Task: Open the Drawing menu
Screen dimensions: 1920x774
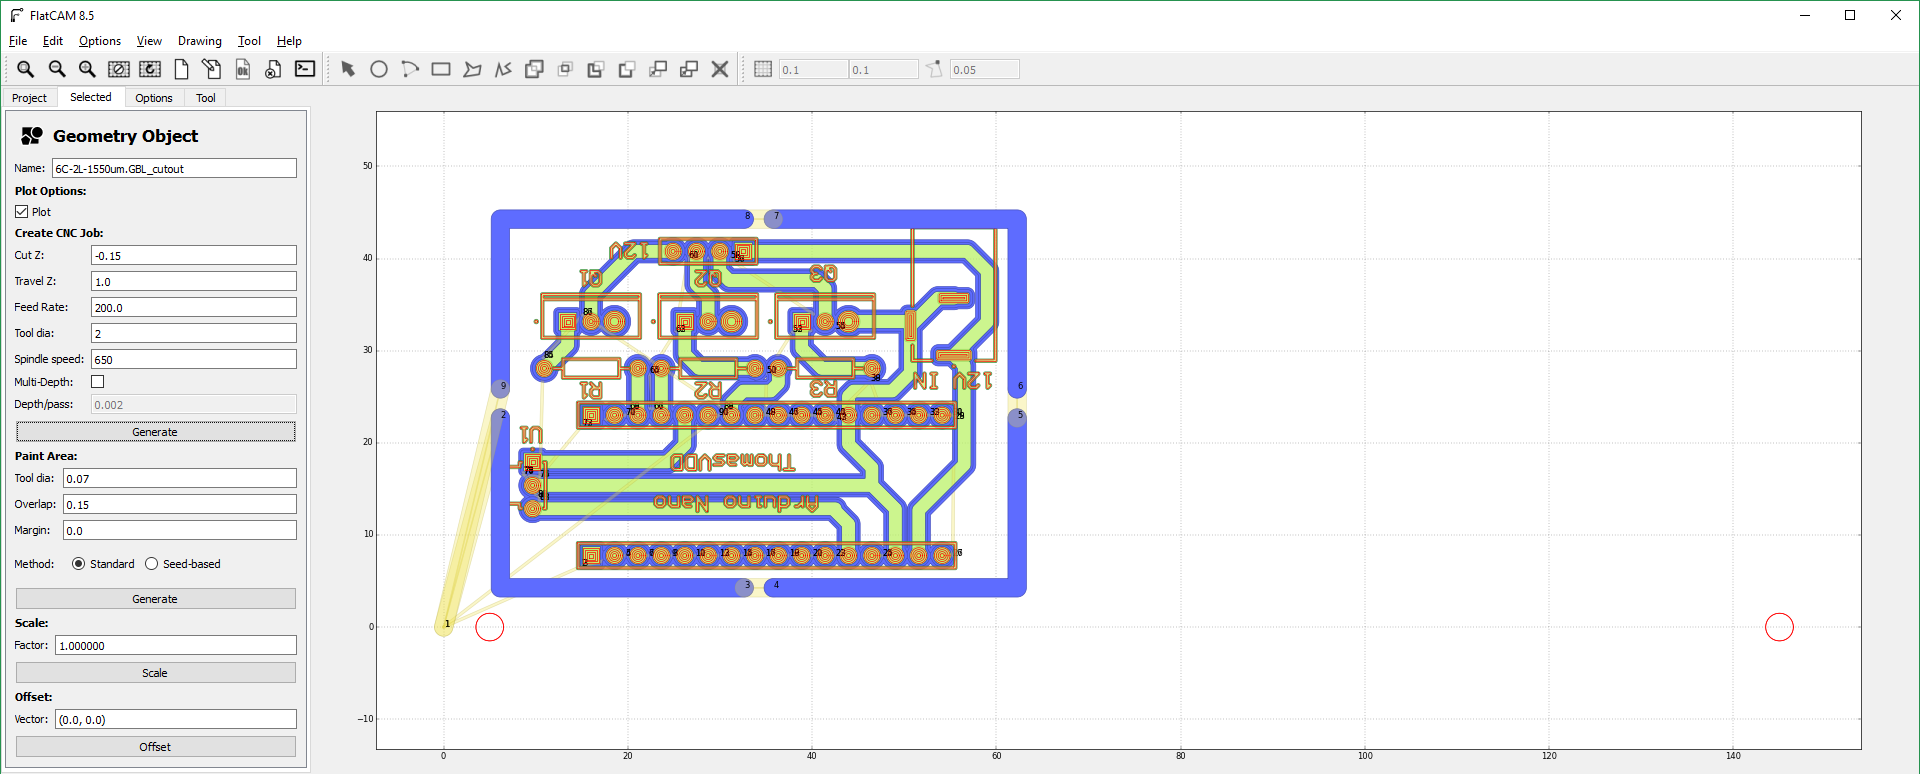Action: (200, 41)
